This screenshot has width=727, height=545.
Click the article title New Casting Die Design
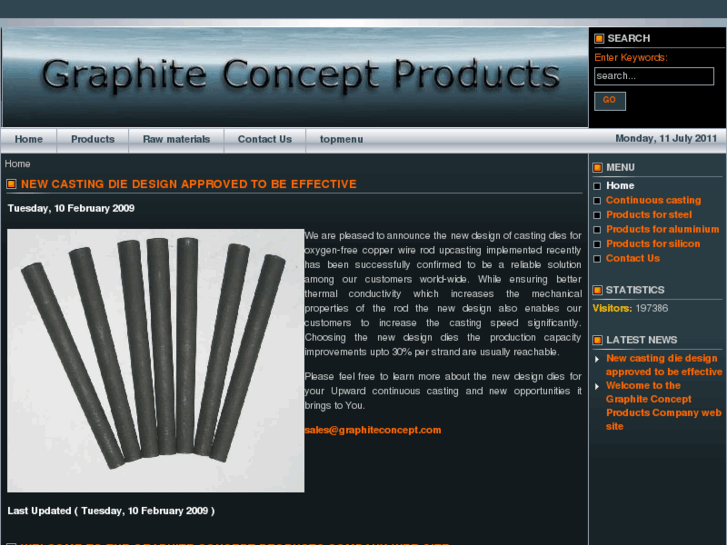tap(189, 184)
